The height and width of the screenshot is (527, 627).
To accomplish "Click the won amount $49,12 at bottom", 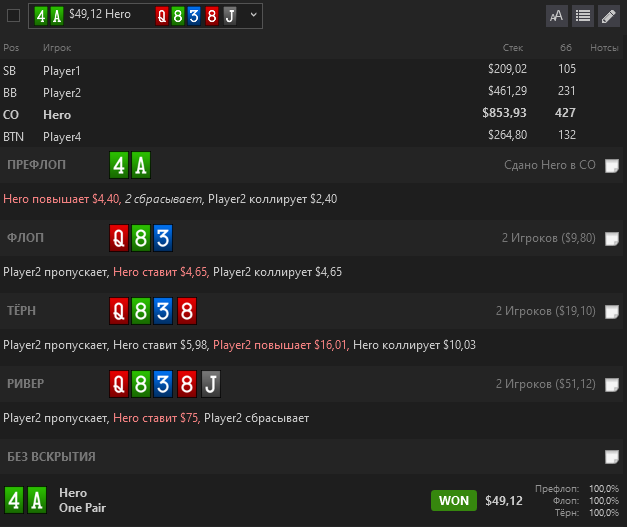I will coord(504,501).
